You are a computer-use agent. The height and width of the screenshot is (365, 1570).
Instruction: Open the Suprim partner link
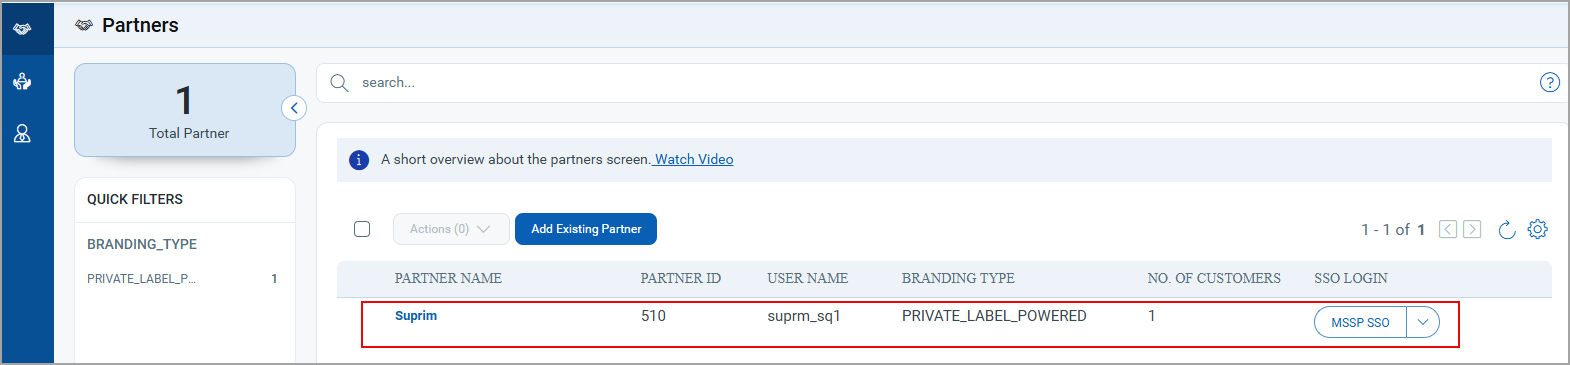click(x=416, y=315)
